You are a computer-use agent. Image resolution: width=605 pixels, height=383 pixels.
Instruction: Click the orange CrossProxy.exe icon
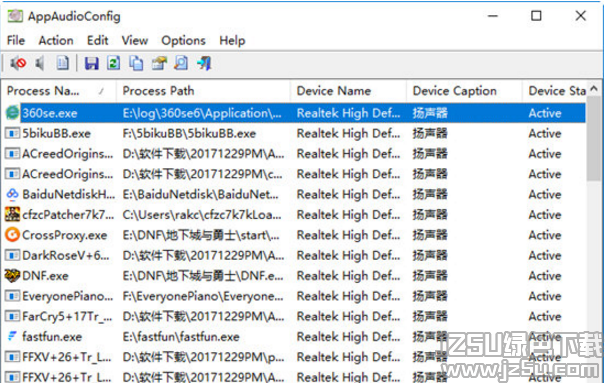pyautogui.click(x=12, y=235)
